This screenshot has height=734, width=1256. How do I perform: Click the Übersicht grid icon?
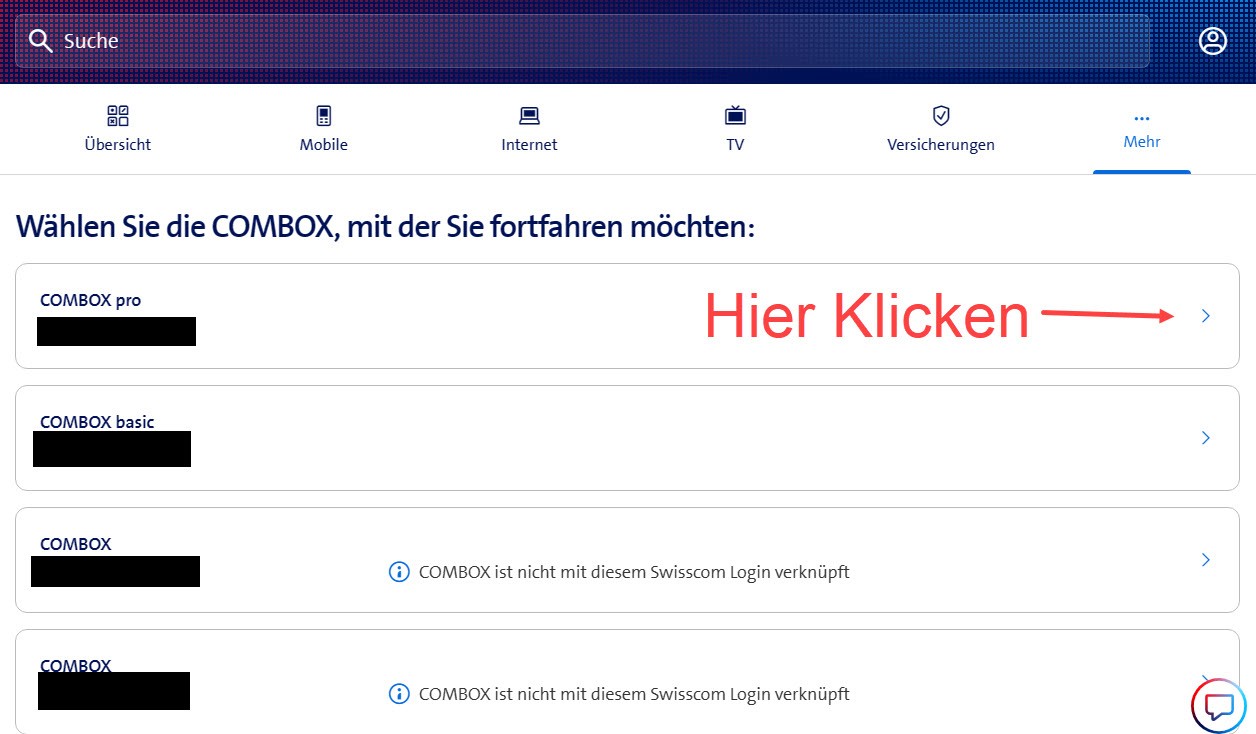point(118,116)
